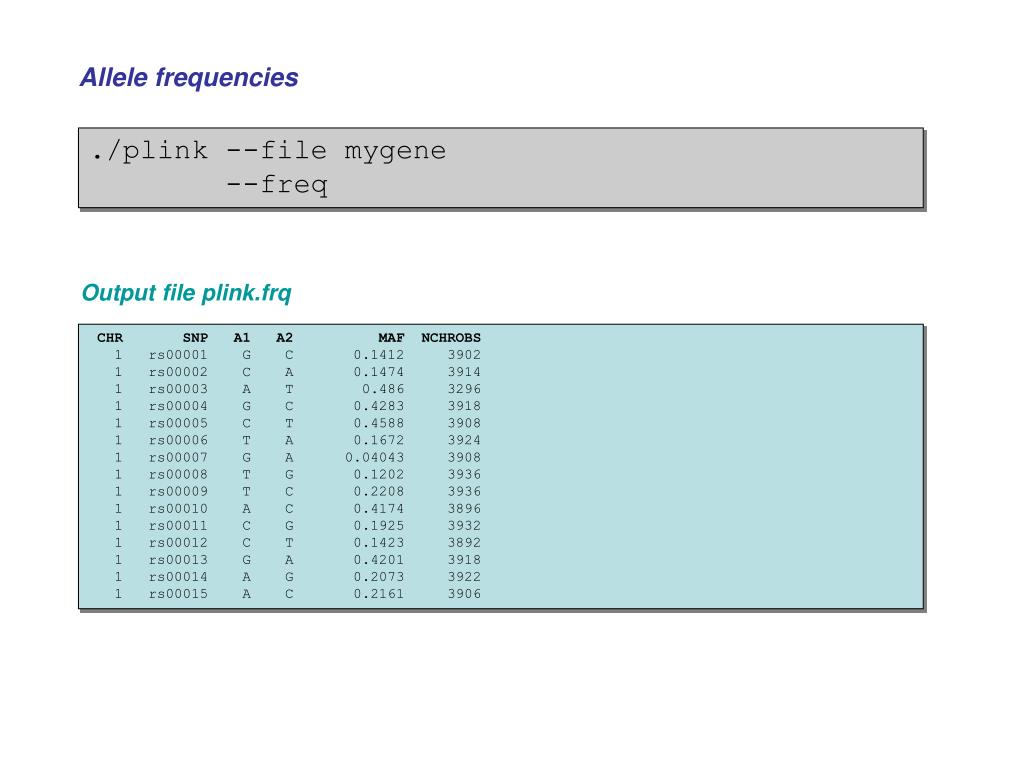Screen dimensions: 1024x768
Task: Click the SNP column header
Action: point(195,338)
